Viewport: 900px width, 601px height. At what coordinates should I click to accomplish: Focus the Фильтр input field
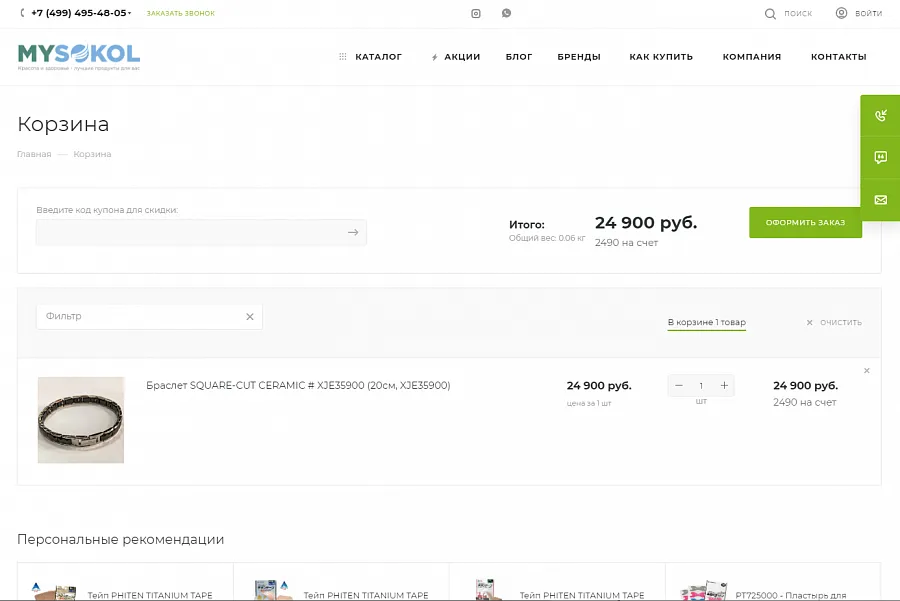click(x=149, y=317)
